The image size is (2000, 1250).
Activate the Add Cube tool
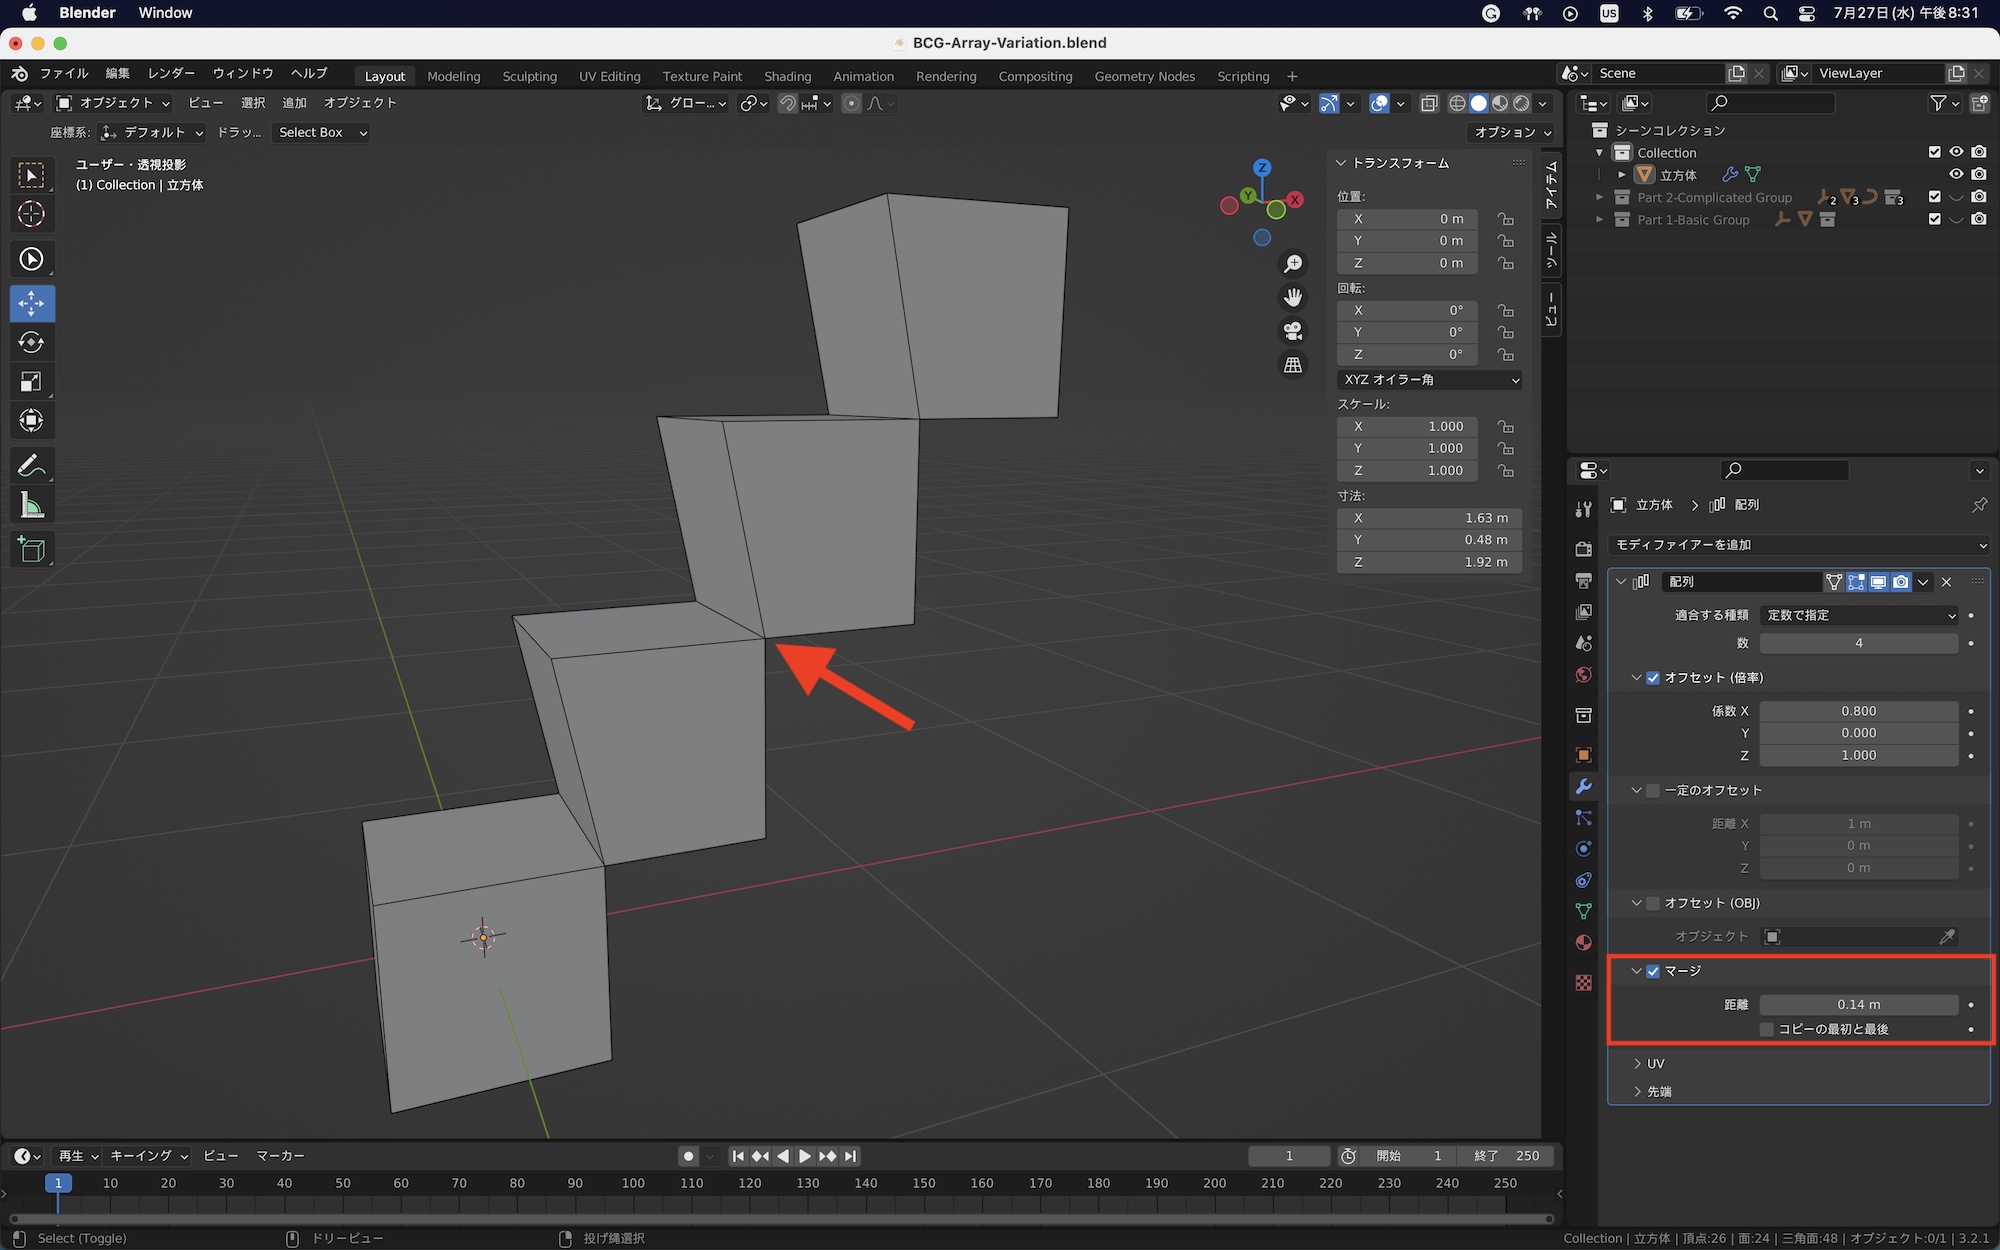click(x=31, y=550)
